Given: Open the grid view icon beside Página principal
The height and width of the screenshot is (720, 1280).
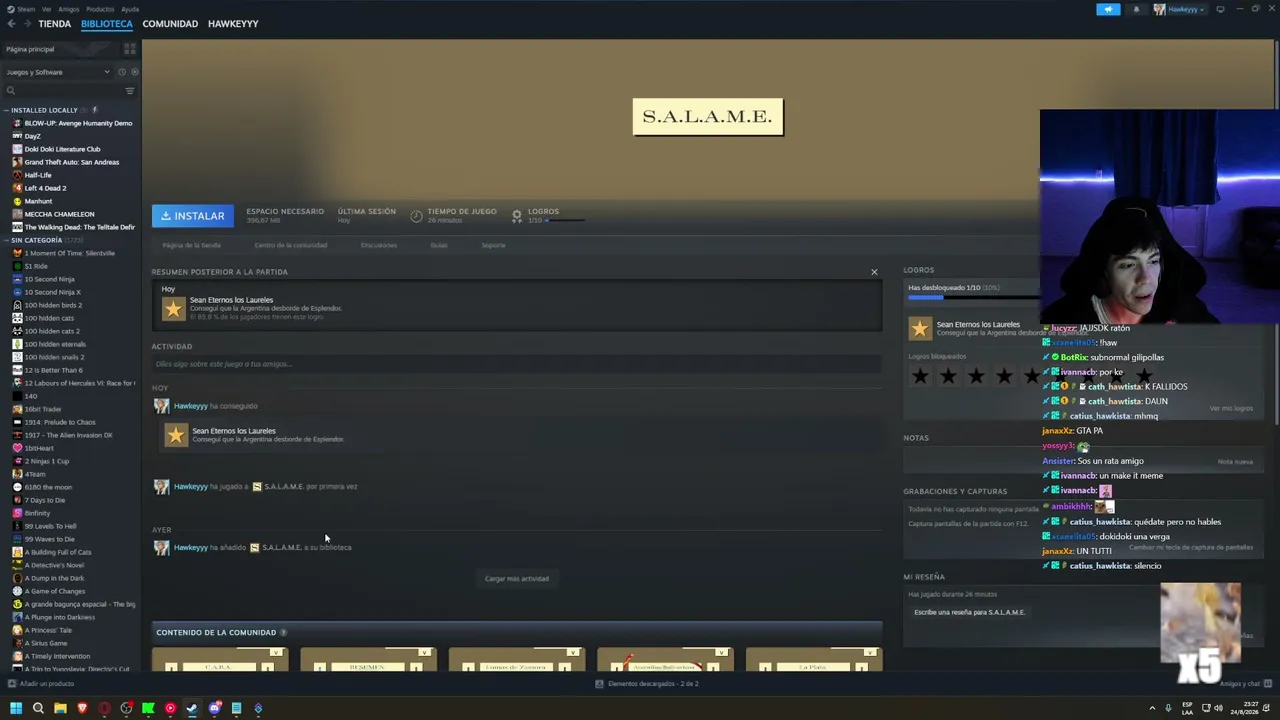Looking at the screenshot, I should point(130,49).
